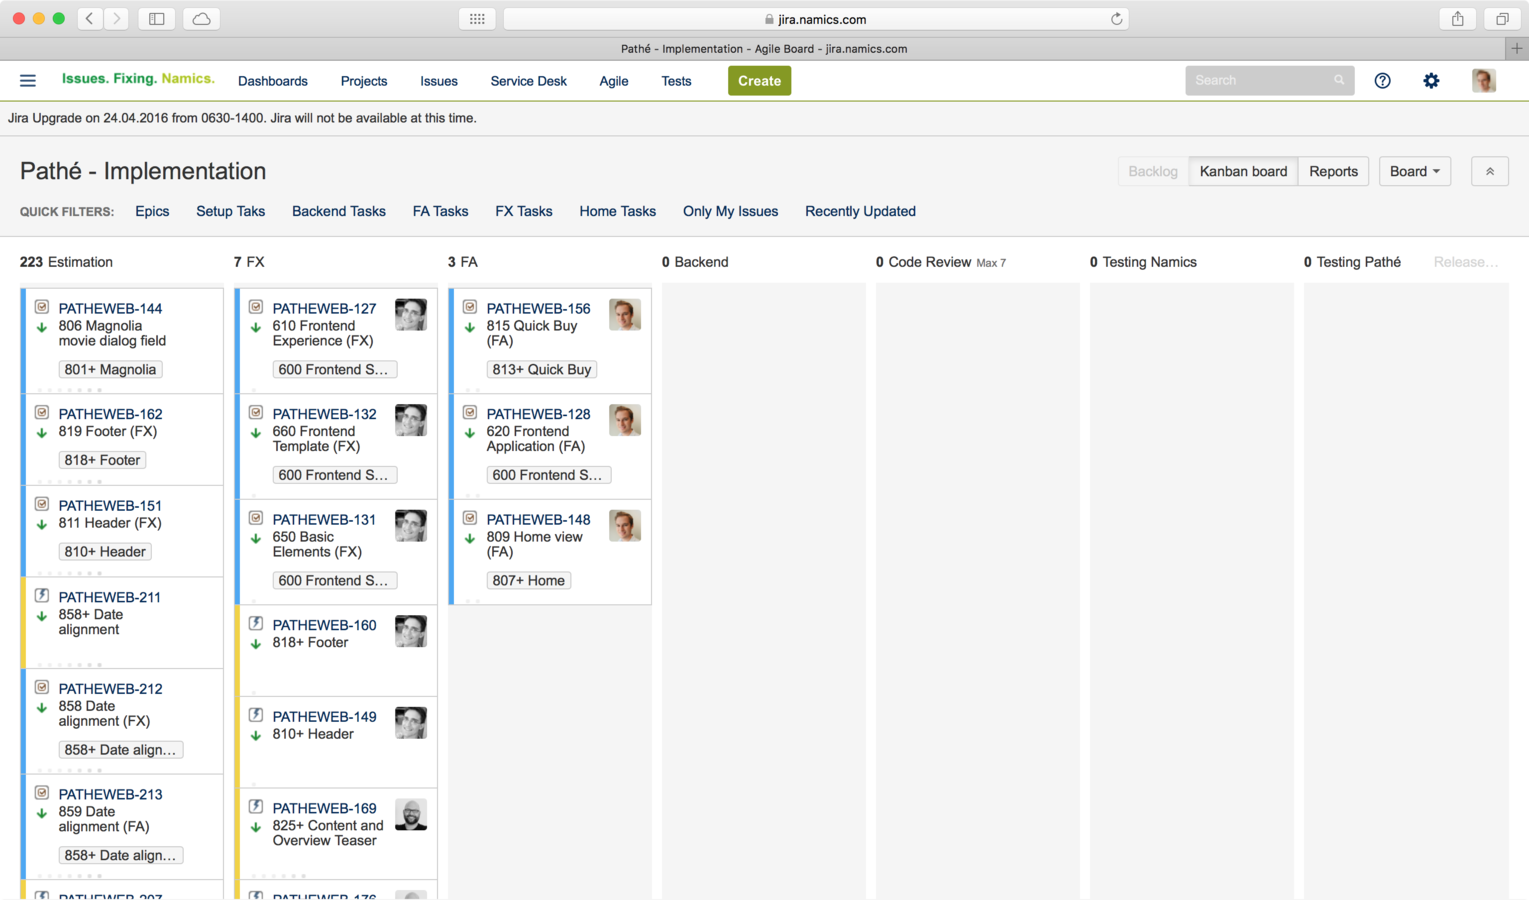Click the Safari address bar jira.namics.com
This screenshot has width=1529, height=900.
[x=816, y=19]
